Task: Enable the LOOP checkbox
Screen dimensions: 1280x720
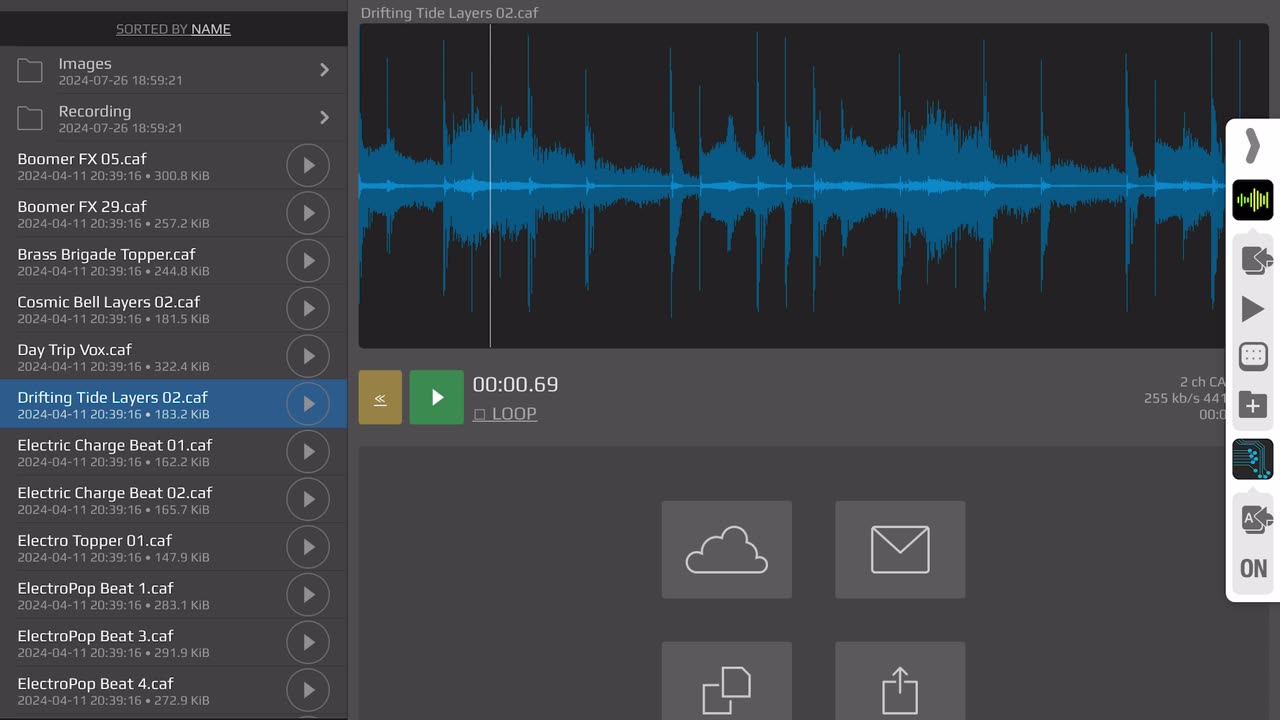Action: (x=505, y=414)
